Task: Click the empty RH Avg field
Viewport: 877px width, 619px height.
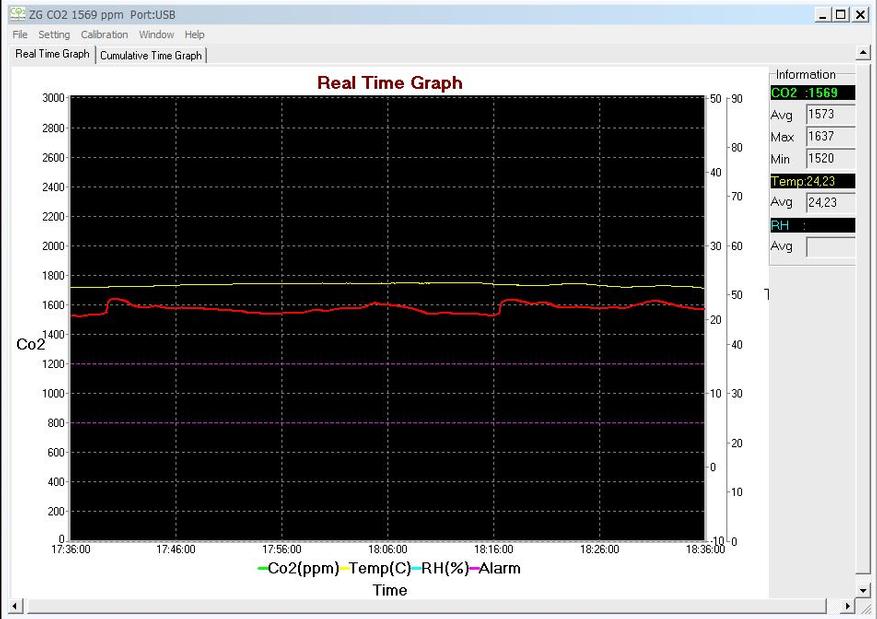Action: [x=831, y=247]
